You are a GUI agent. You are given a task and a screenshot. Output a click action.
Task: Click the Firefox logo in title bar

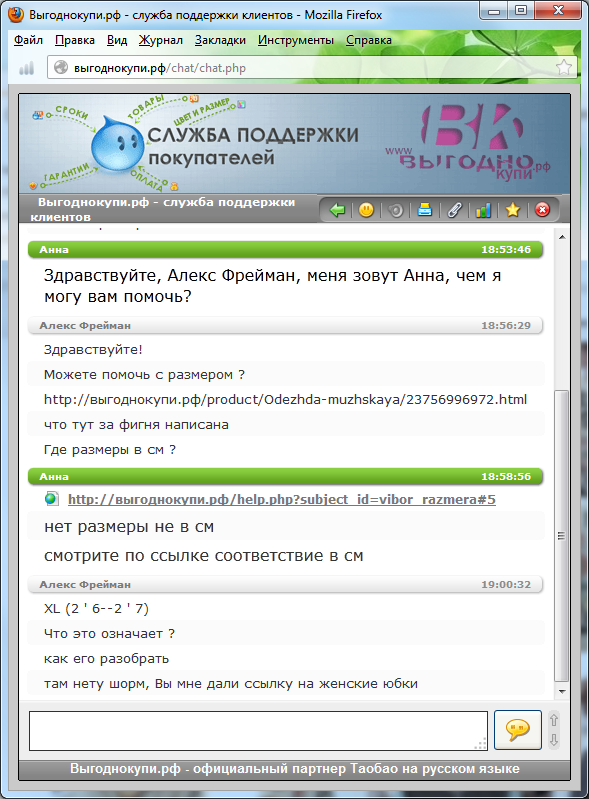click(16, 15)
